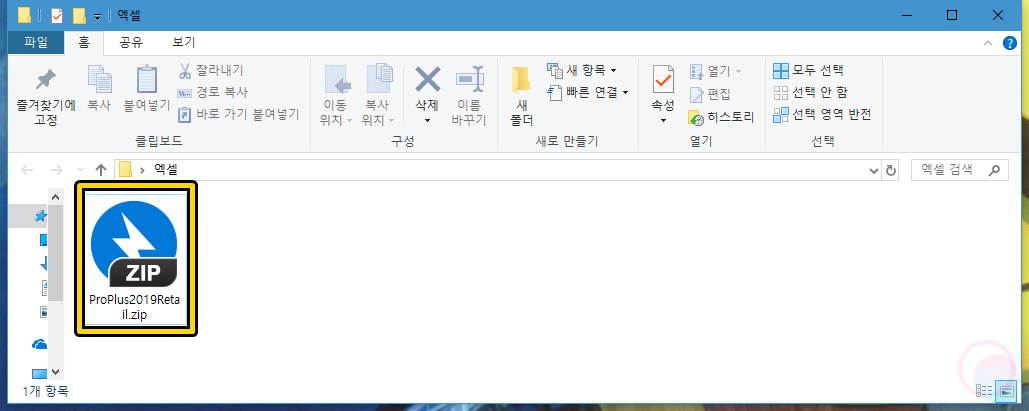Screen dimensions: 1029x411
Task: Select the ProPlus2019Retail.zip file
Action: (136, 259)
